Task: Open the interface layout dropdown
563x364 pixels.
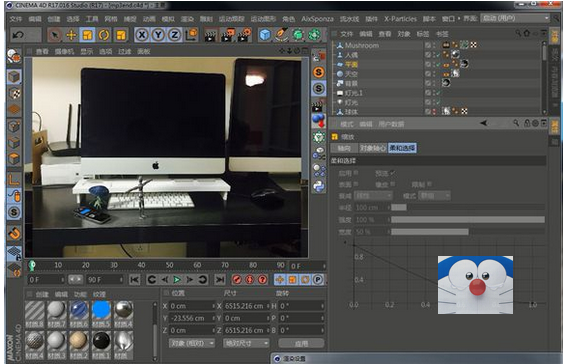Action: pyautogui.click(x=515, y=18)
